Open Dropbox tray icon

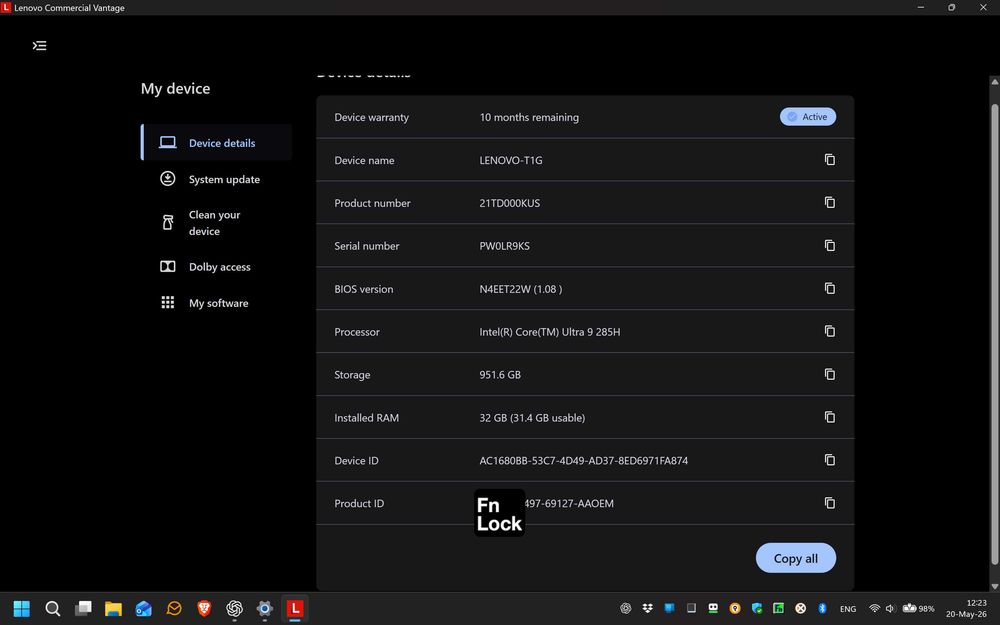click(x=647, y=608)
